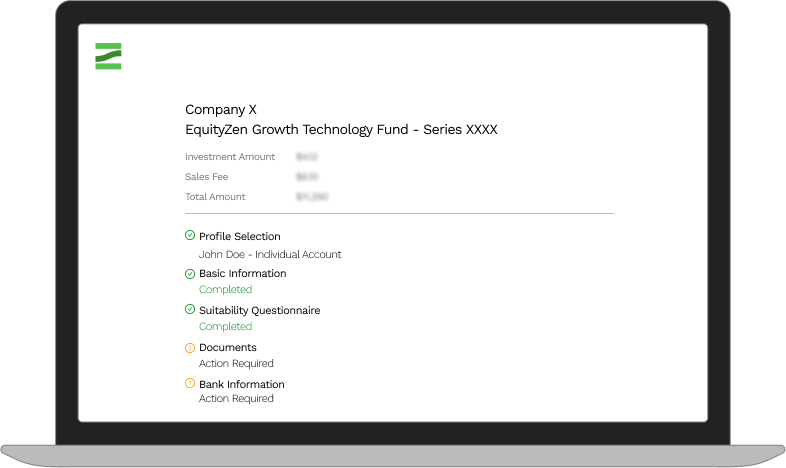Click the 'Investment Amount' label
Image resolution: width=786 pixels, height=468 pixels.
tap(230, 157)
